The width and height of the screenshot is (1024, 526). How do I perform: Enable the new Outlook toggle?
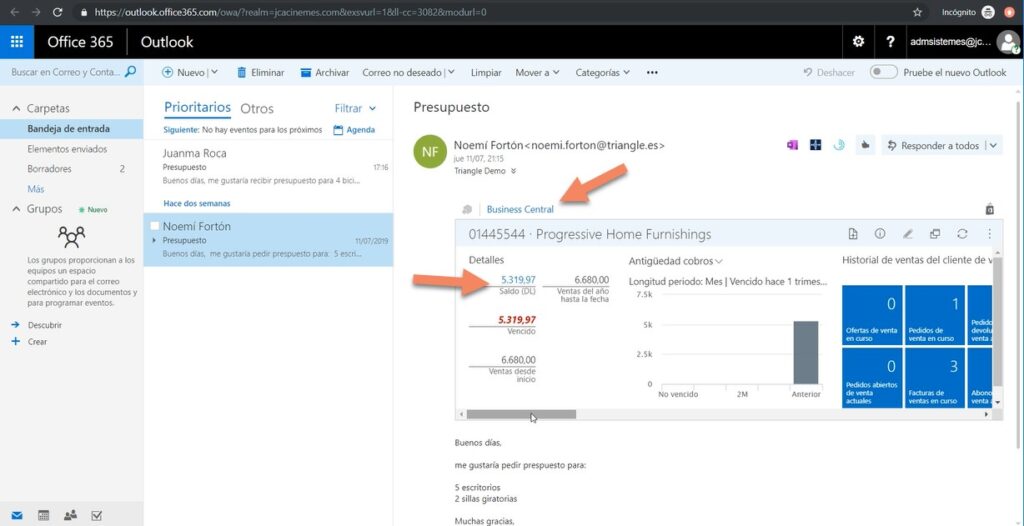click(x=883, y=72)
